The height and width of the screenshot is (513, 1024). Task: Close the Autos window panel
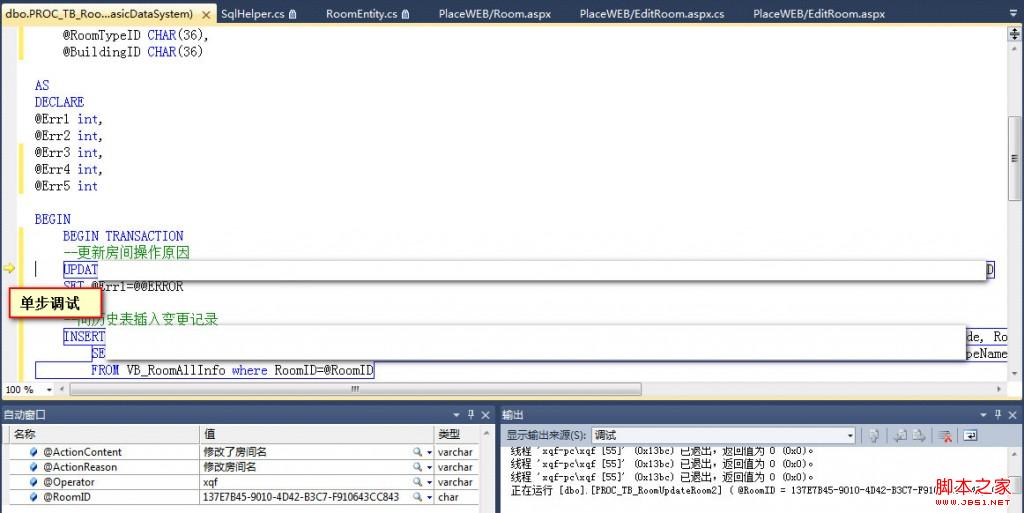pyautogui.click(x=486, y=414)
